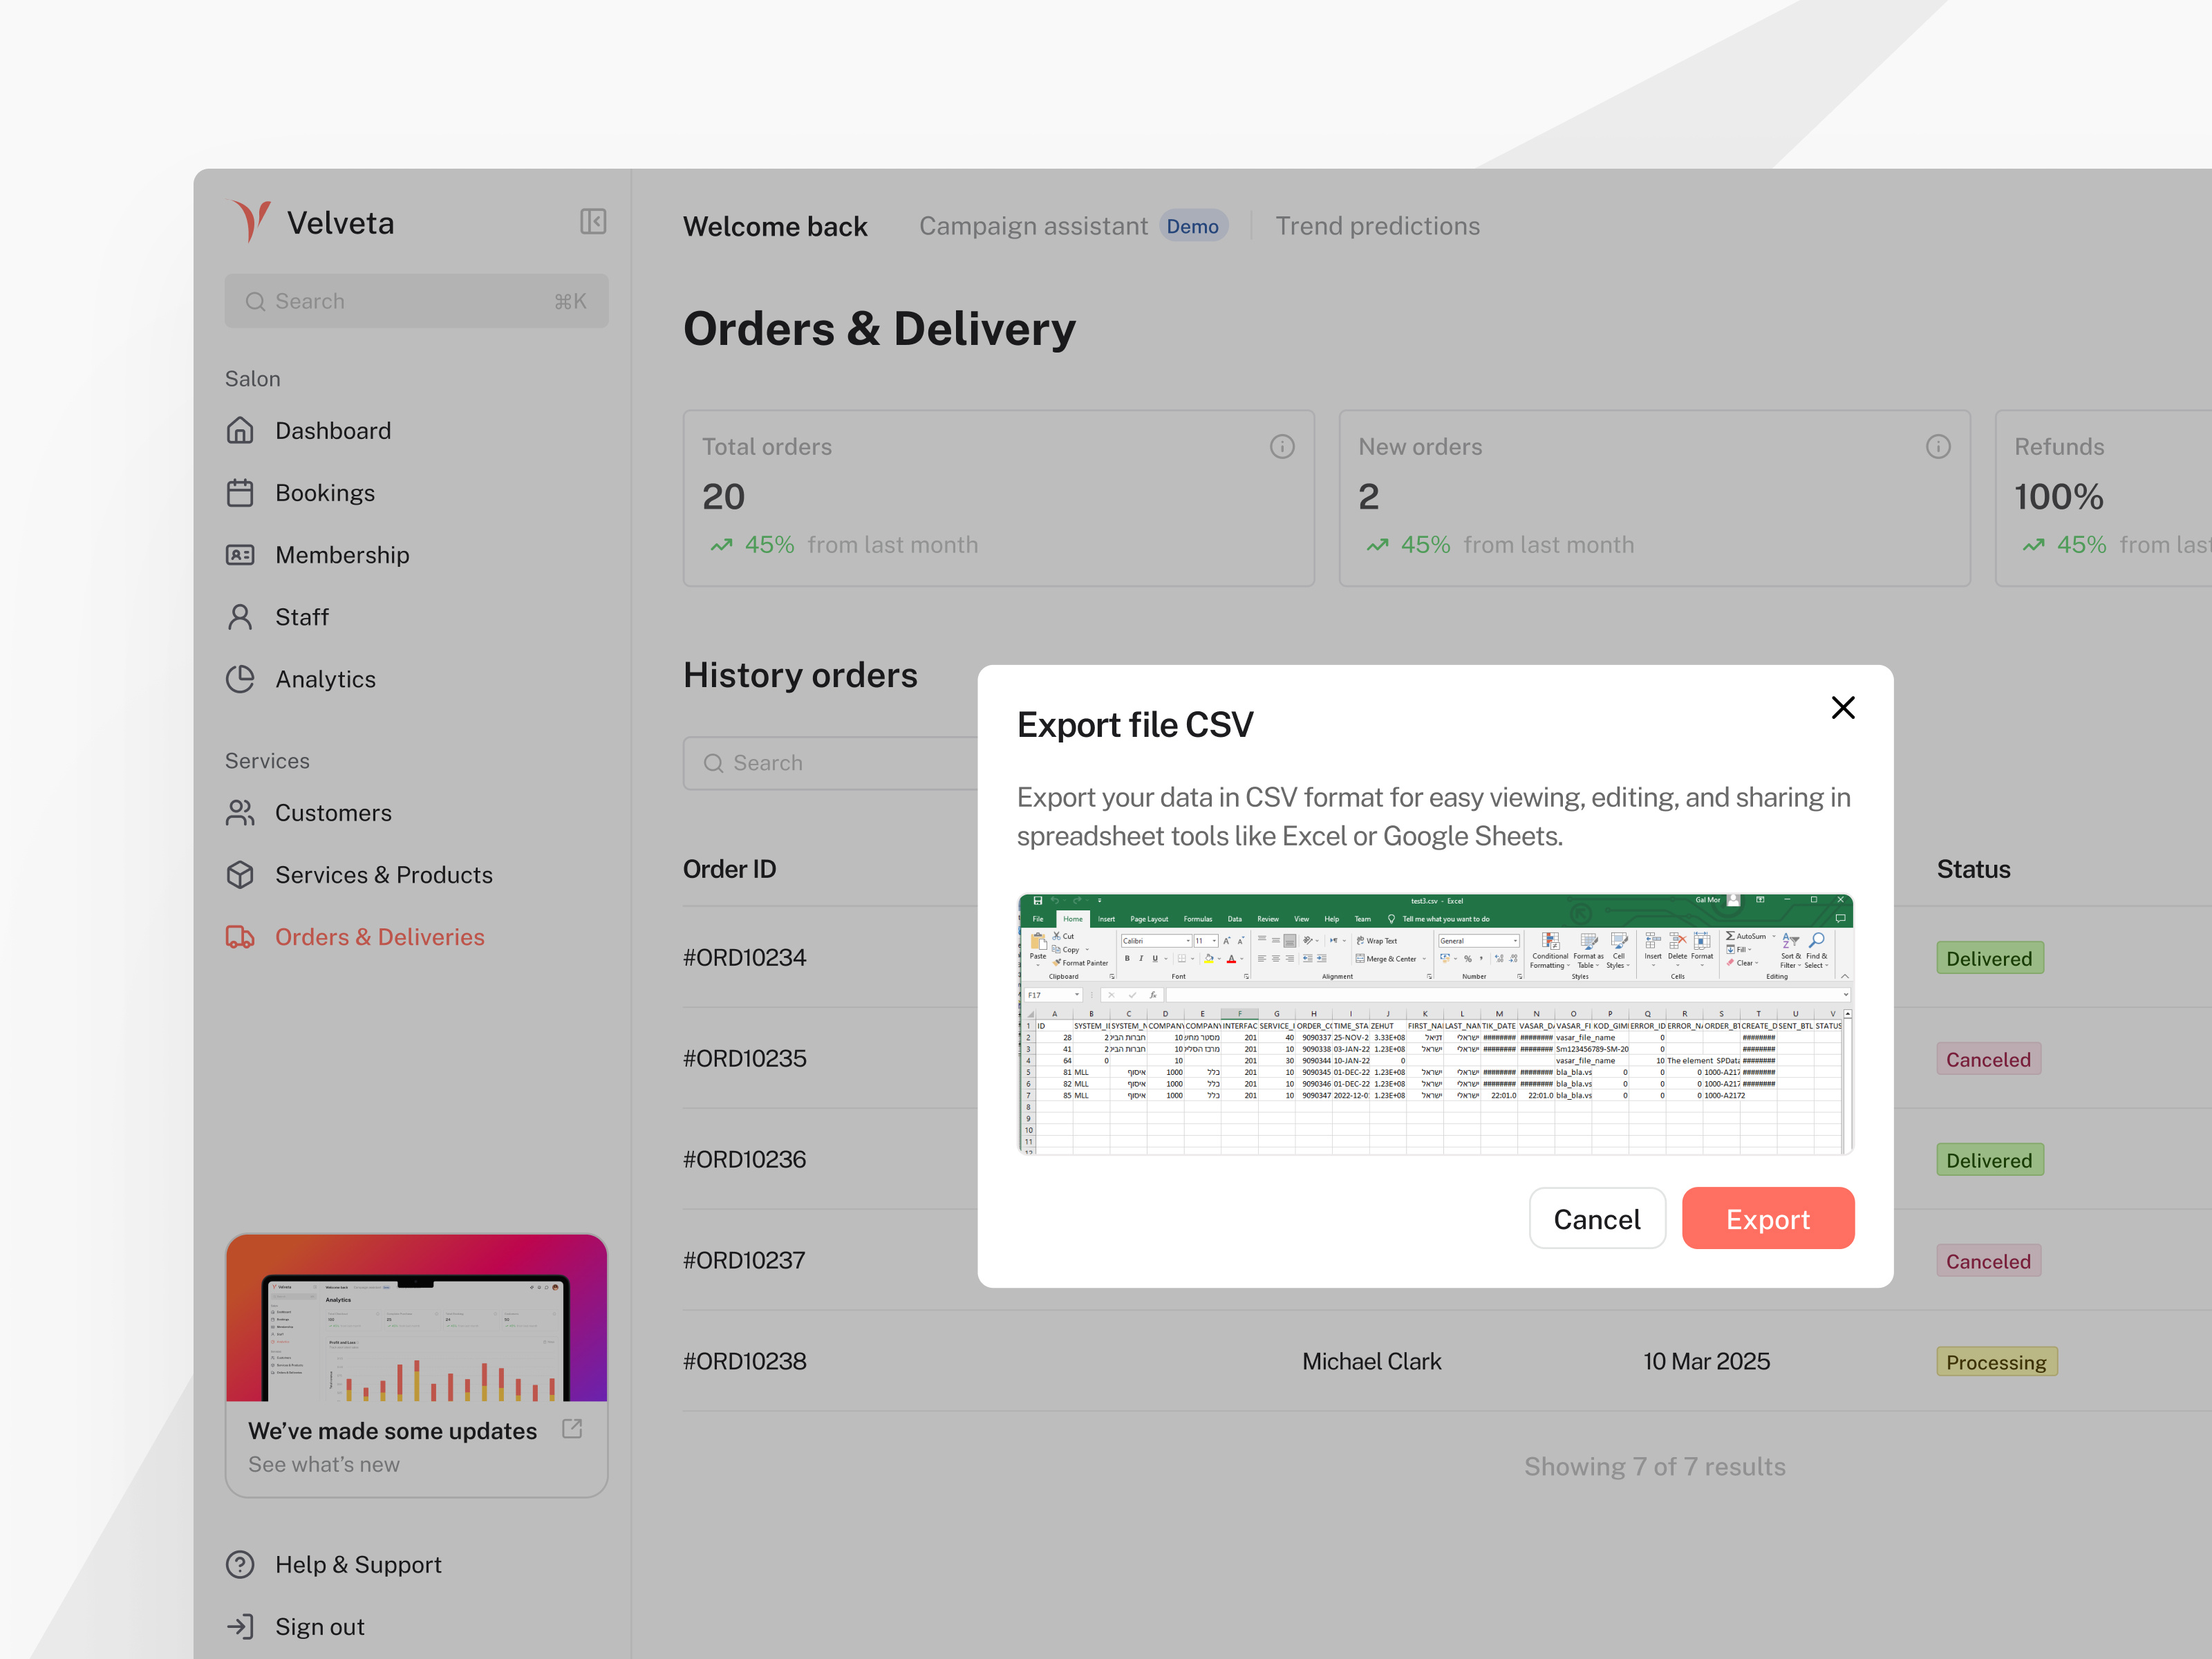Screen dimensions: 2212x1659
Task: Click the info icon on Total orders card
Action: pyautogui.click(x=1282, y=446)
